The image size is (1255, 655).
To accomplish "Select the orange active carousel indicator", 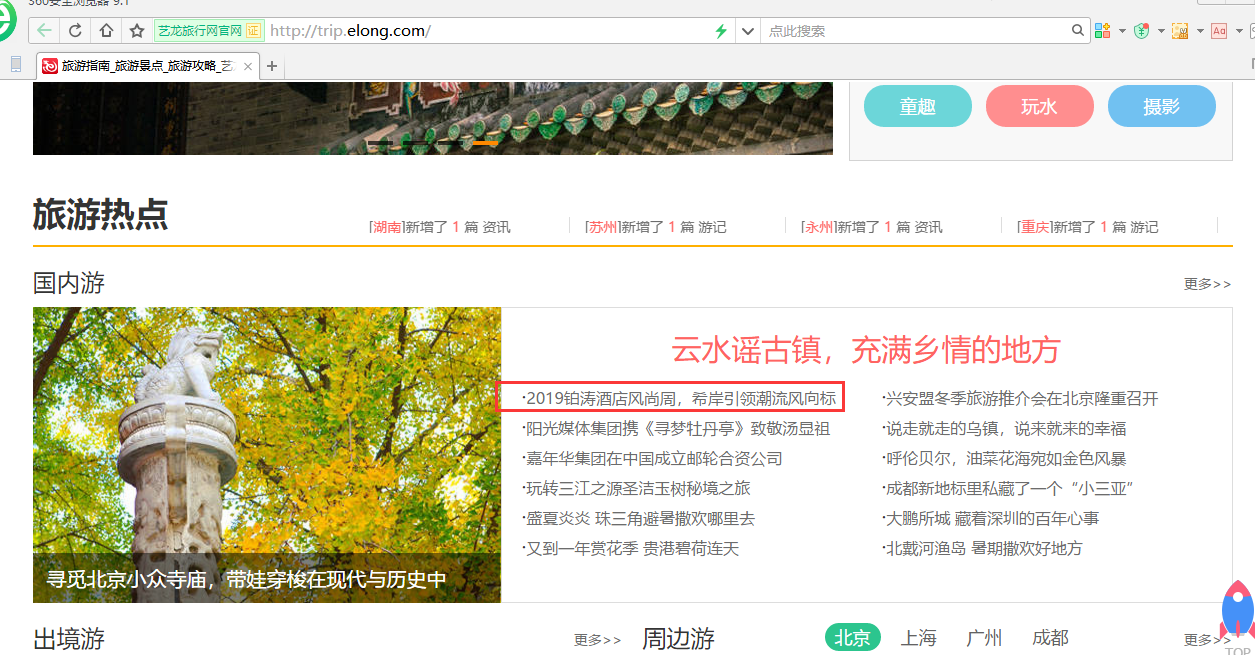I will pos(485,143).
